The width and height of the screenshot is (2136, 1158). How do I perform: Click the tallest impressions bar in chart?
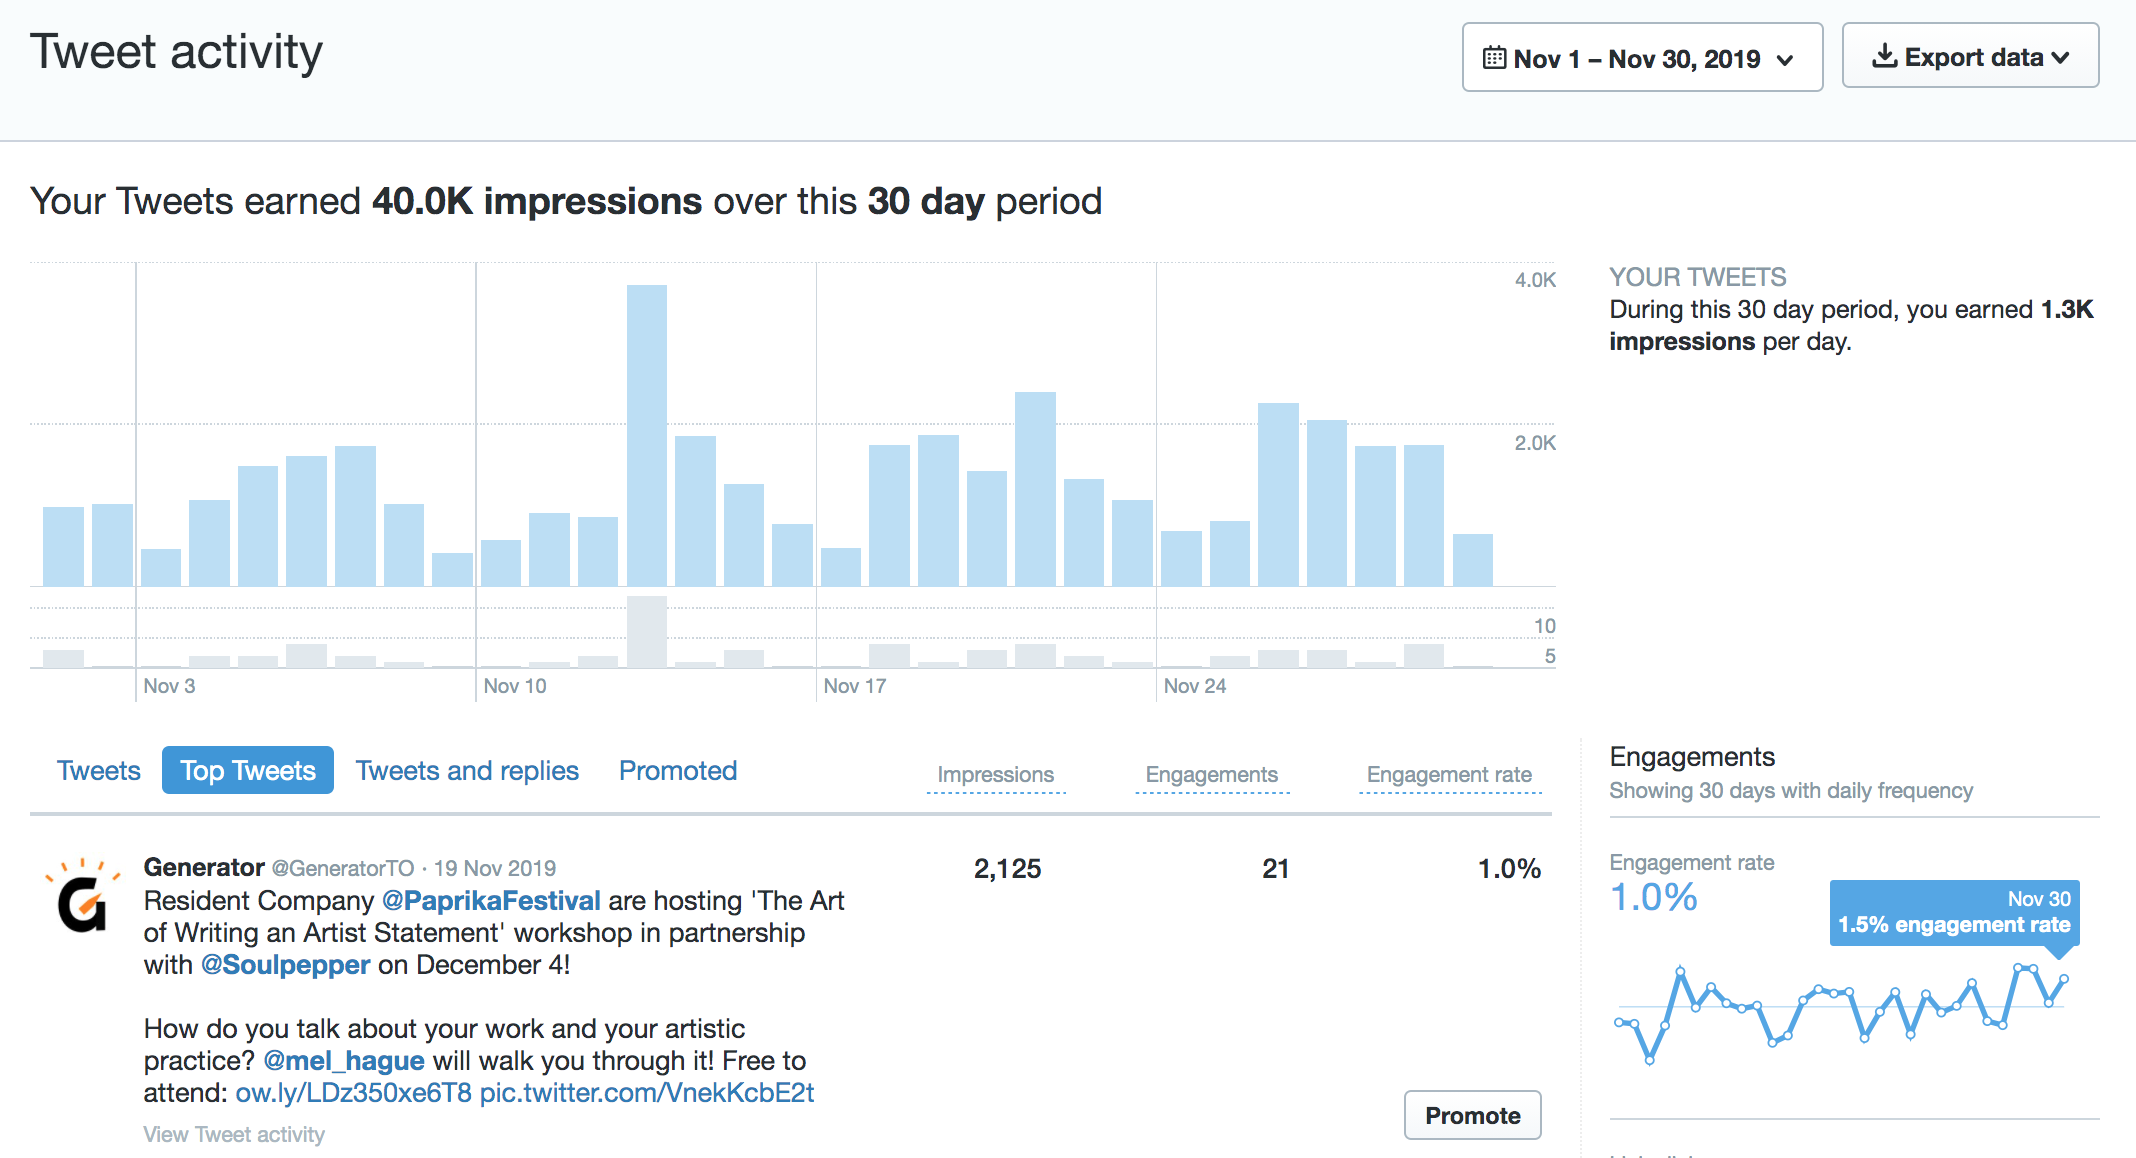(x=647, y=435)
